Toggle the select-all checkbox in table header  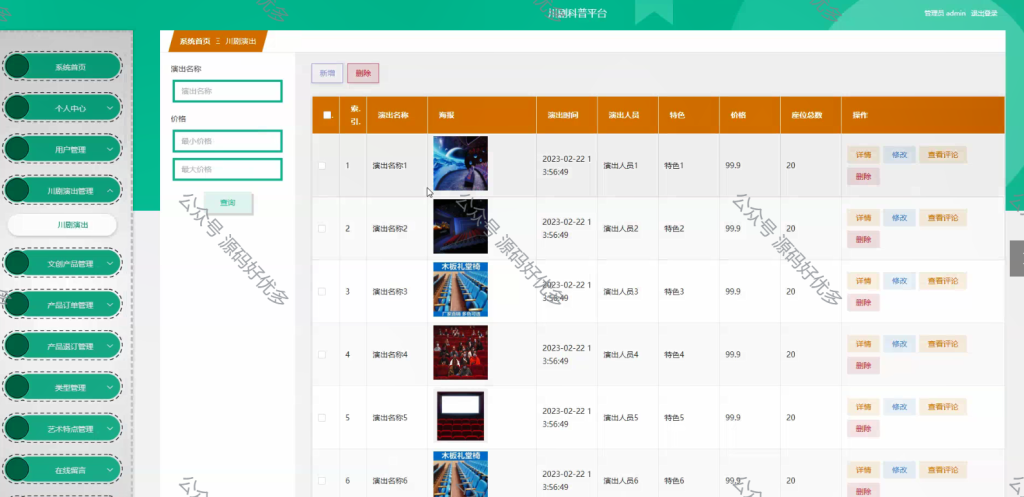coord(327,115)
